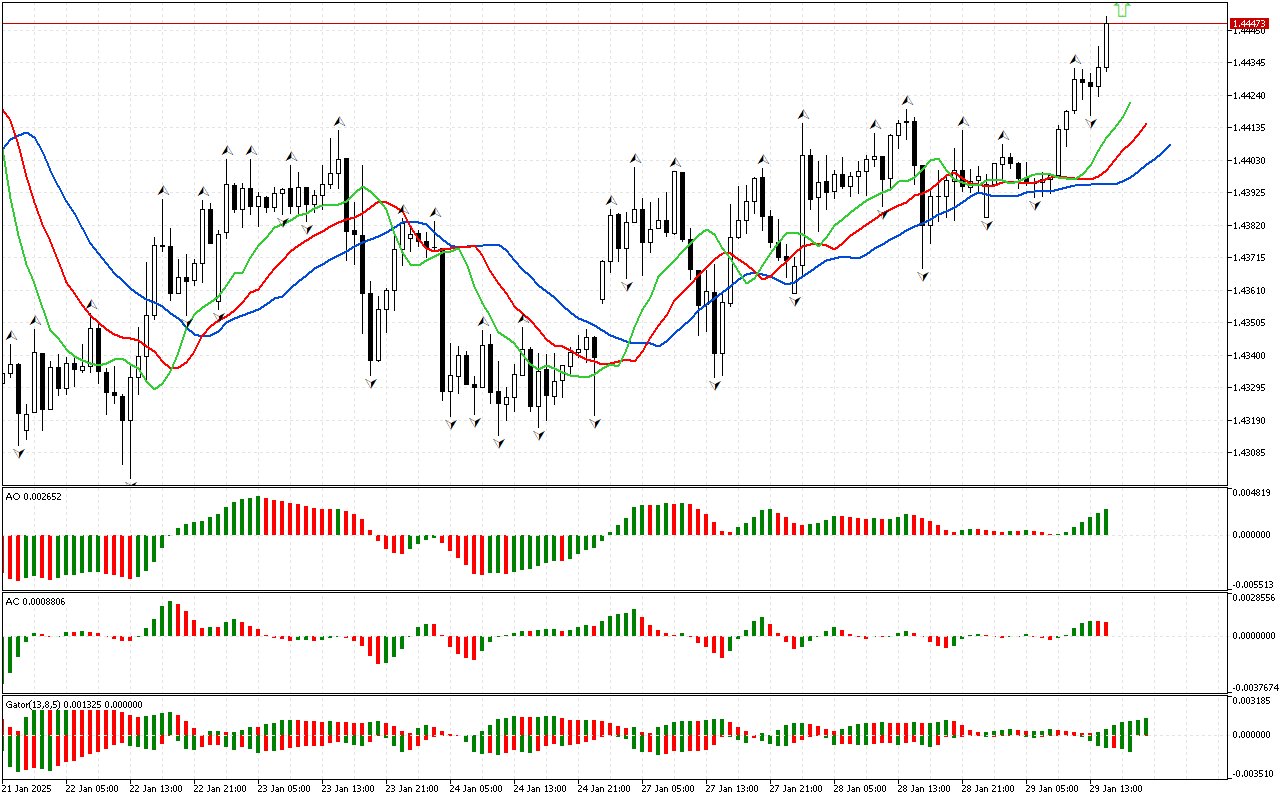Image resolution: width=1280 pixels, height=800 pixels.
Task: Click price level 1.44030 on the axis
Action: coord(1250,161)
